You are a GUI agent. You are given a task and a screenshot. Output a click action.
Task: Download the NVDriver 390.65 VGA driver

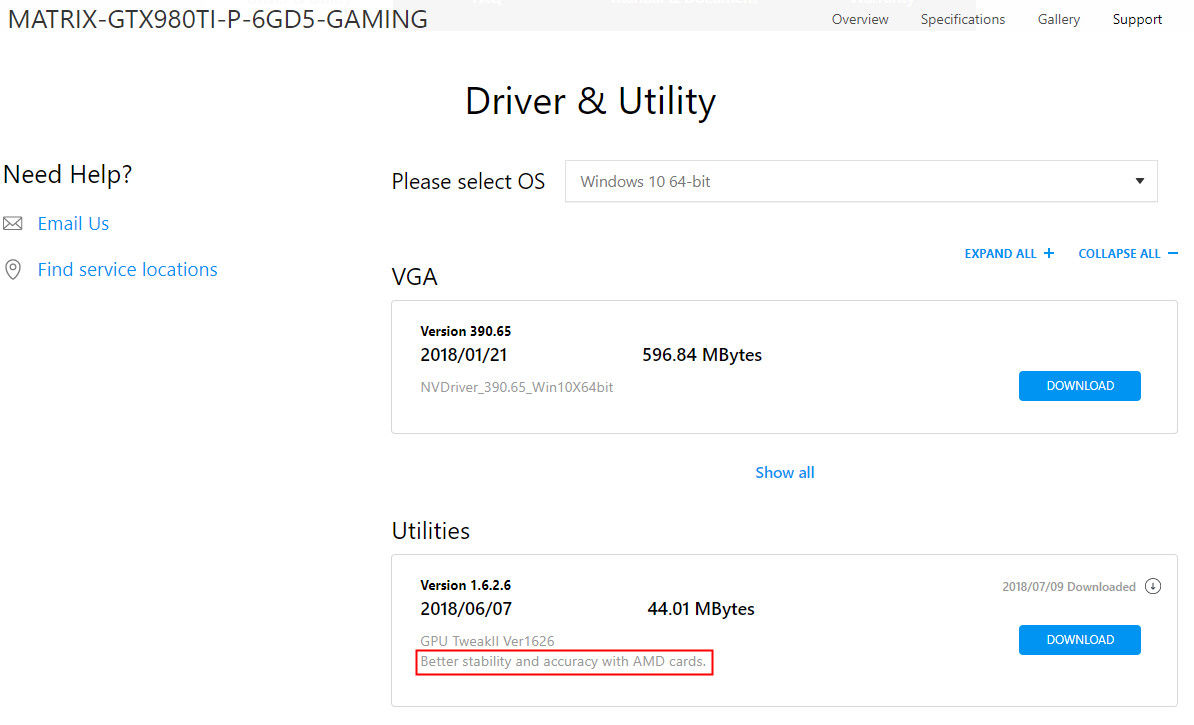(x=1080, y=386)
